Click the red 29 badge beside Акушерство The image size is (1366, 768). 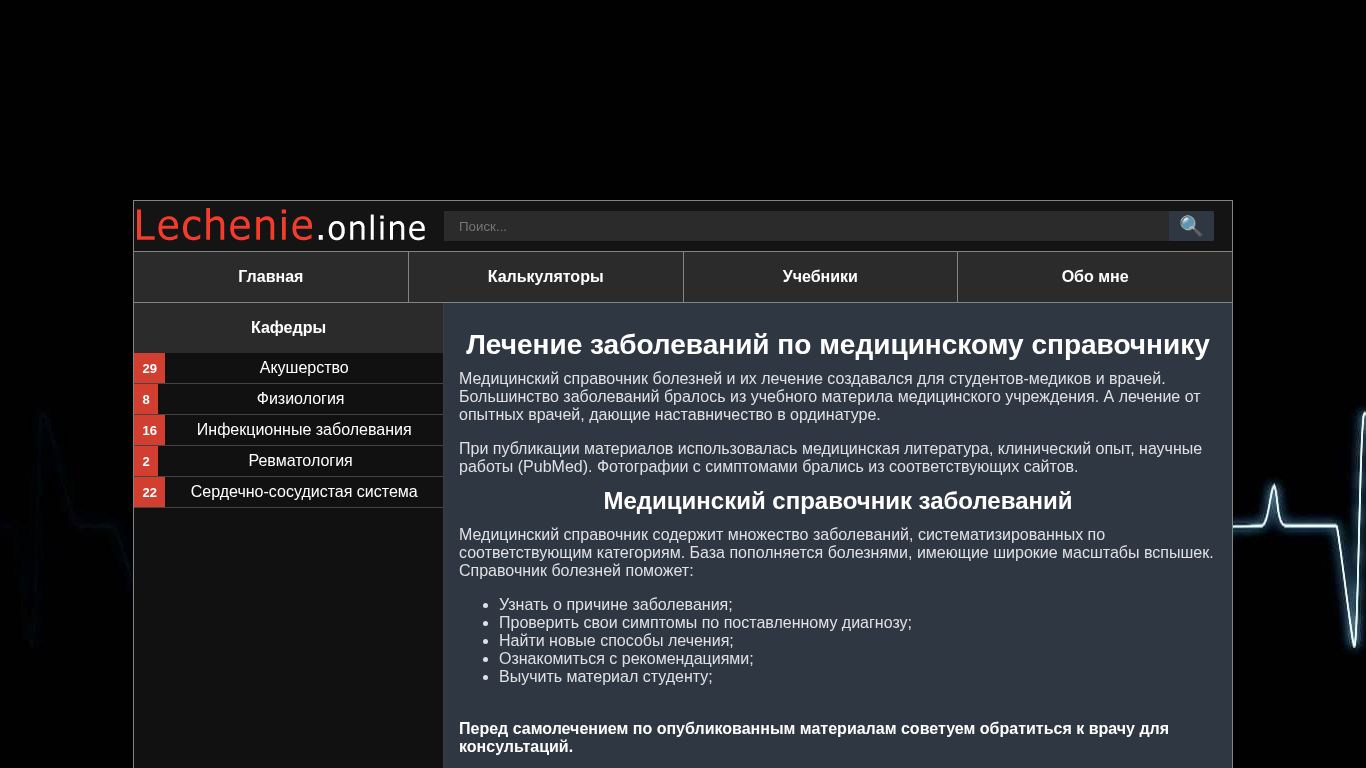(149, 368)
